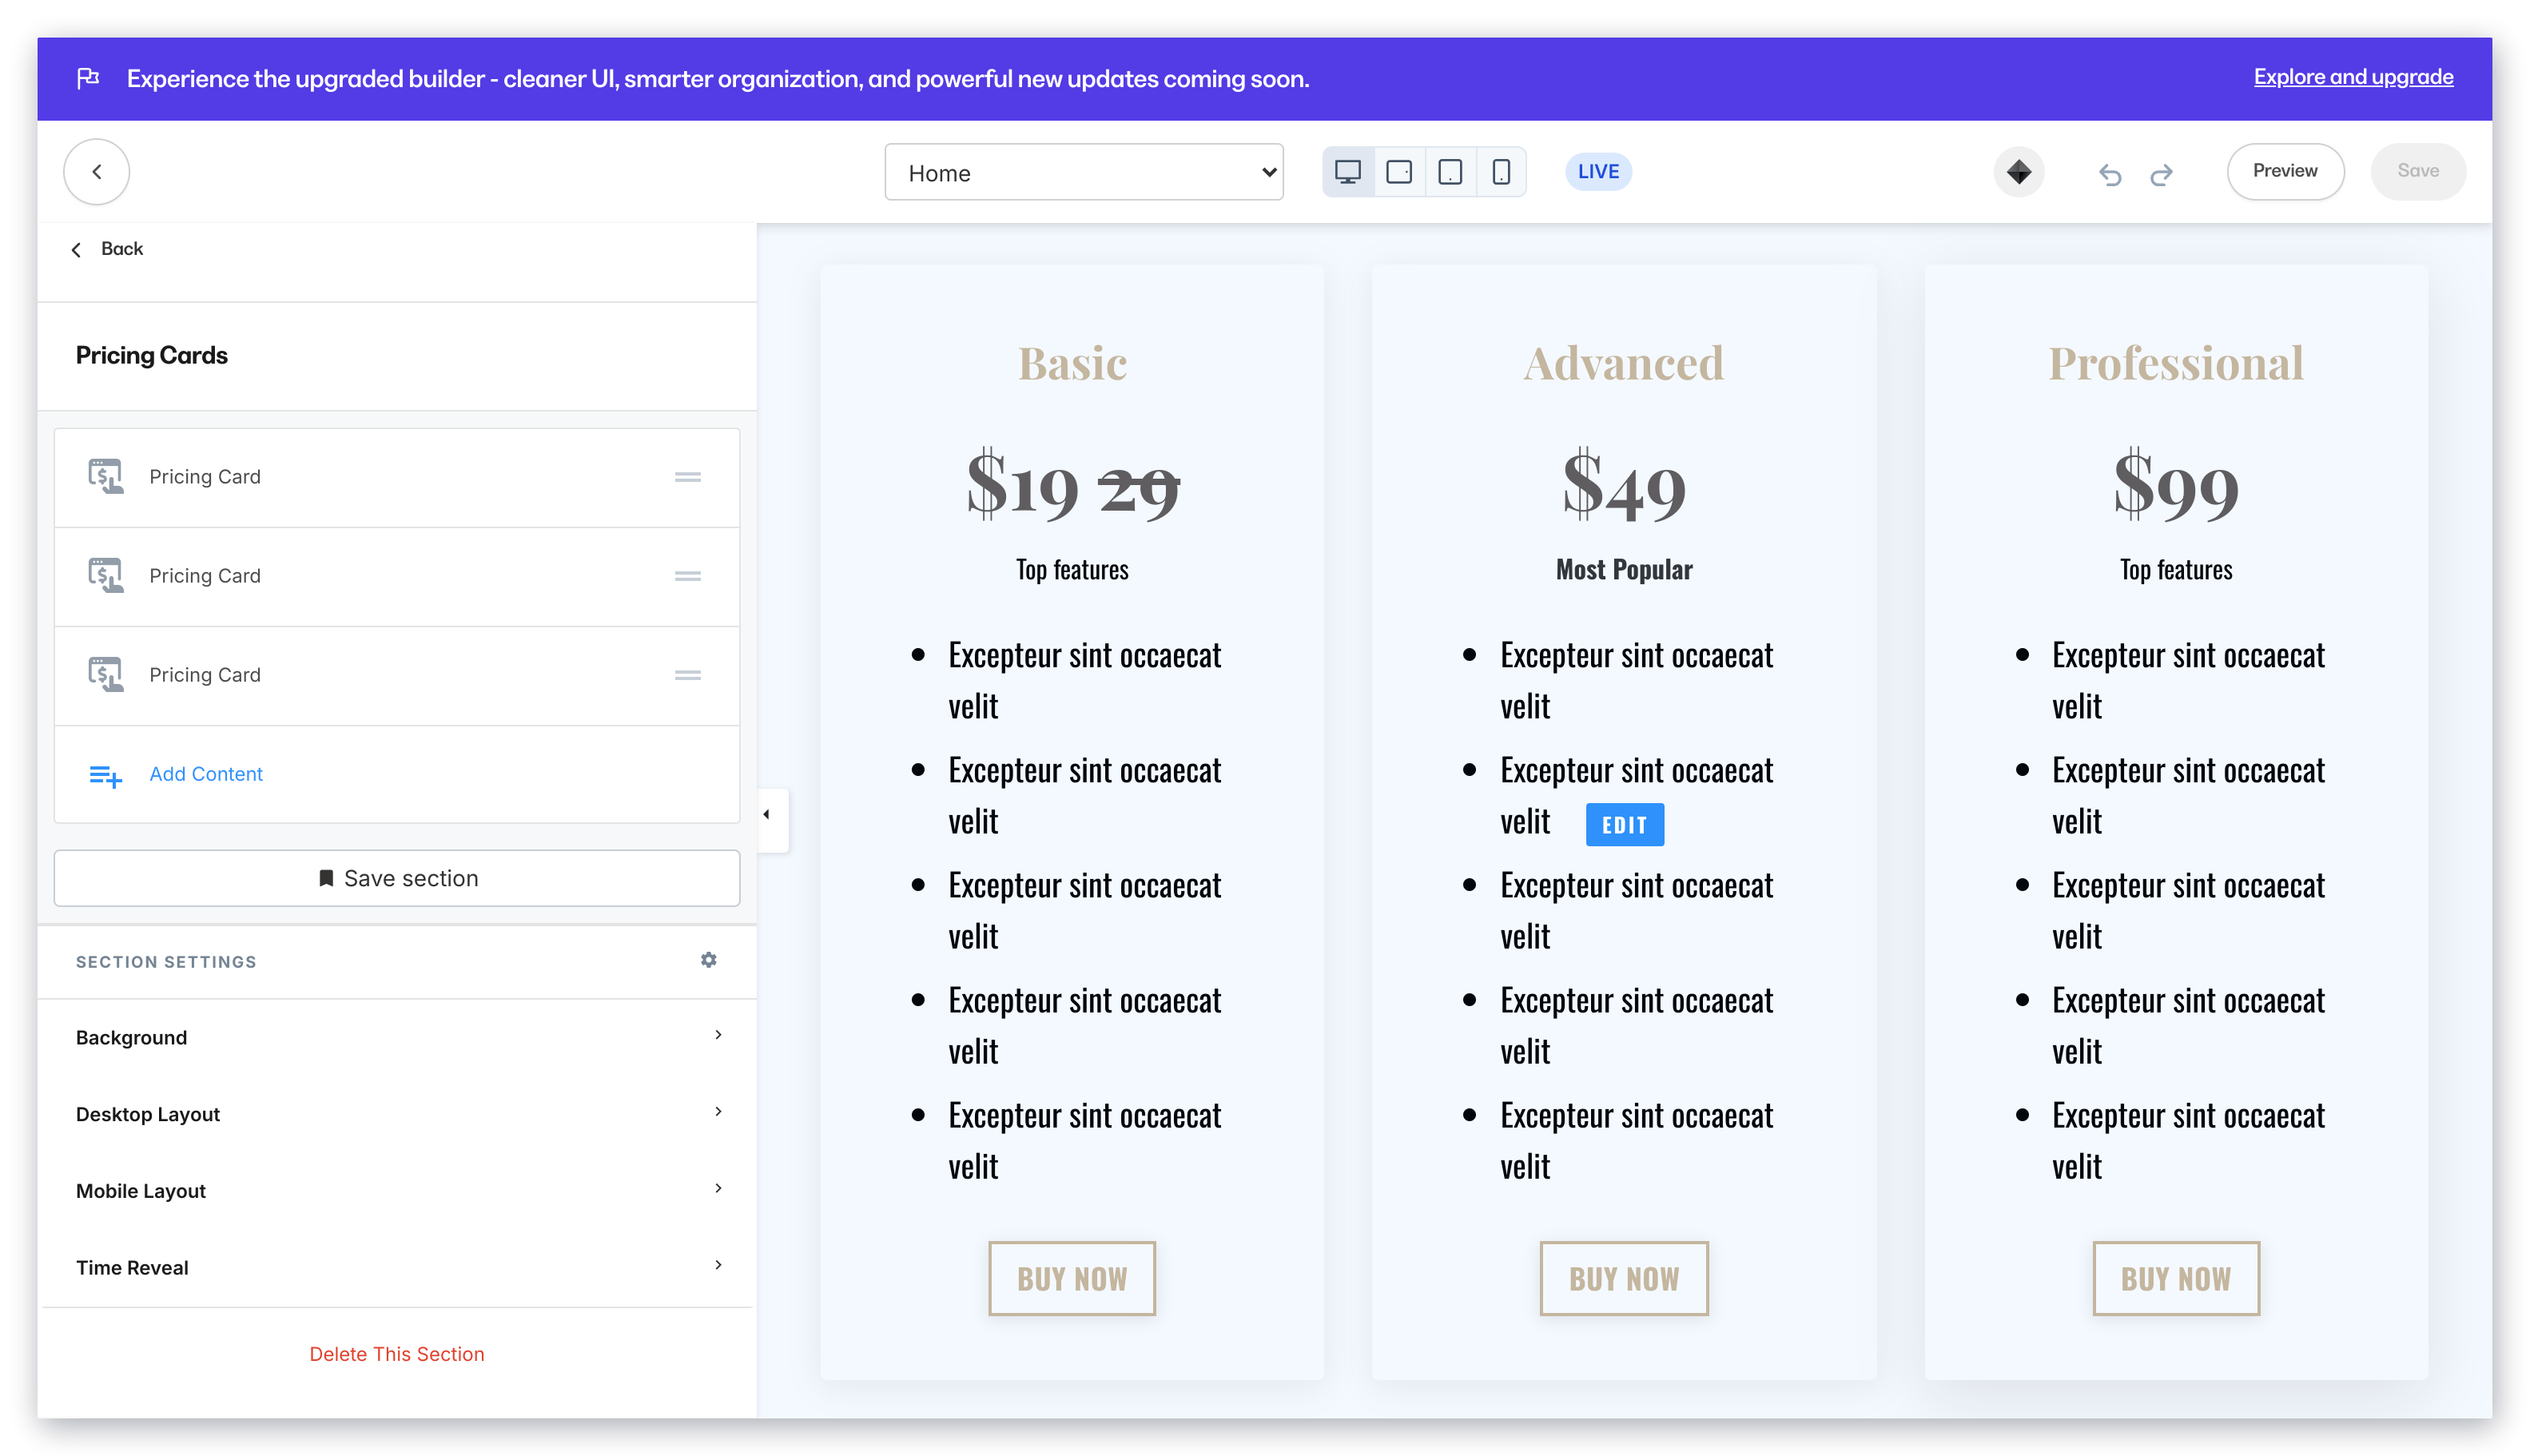
Task: Click the second Pricing Card item icon
Action: [105, 575]
